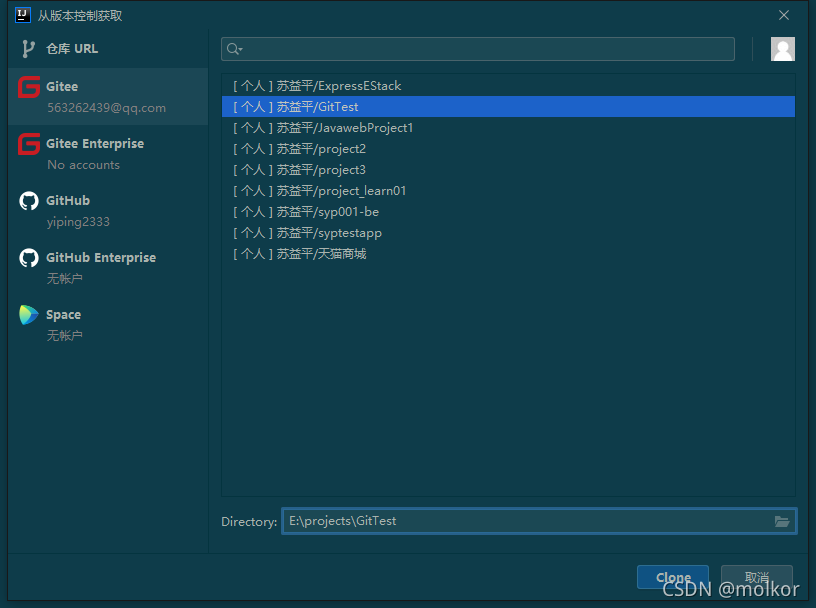Click the Space logo icon
This screenshot has height=608, width=816.
click(x=29, y=314)
